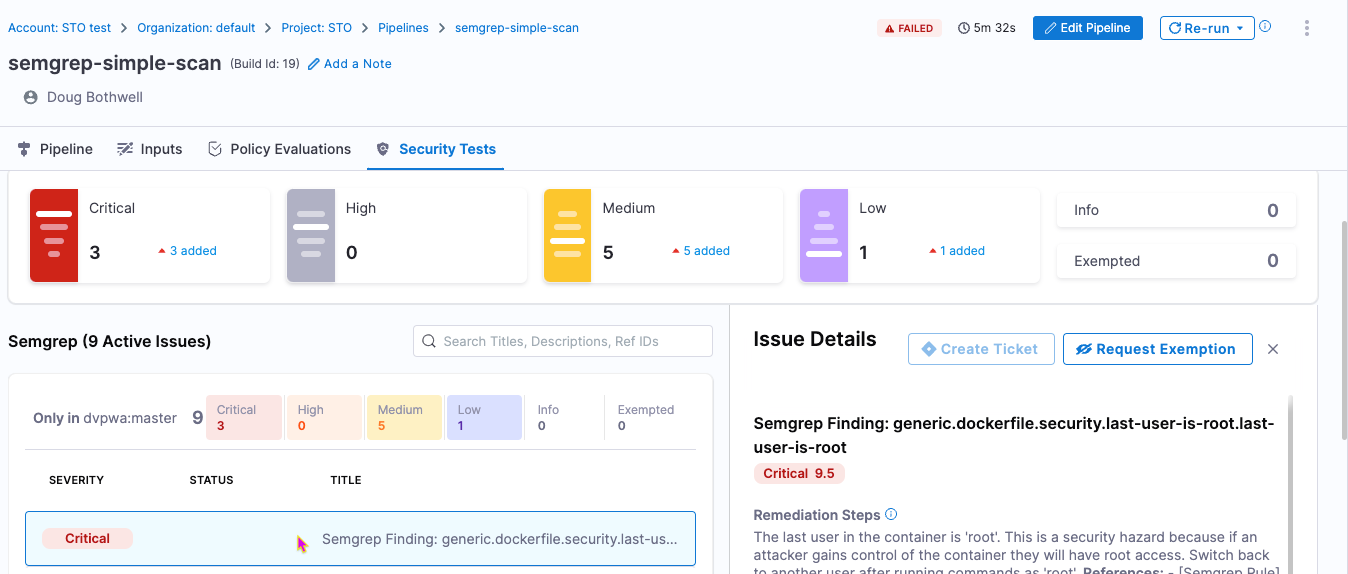Open the Policy Evaluations tab
Image resolution: width=1348 pixels, height=574 pixels.
click(279, 149)
